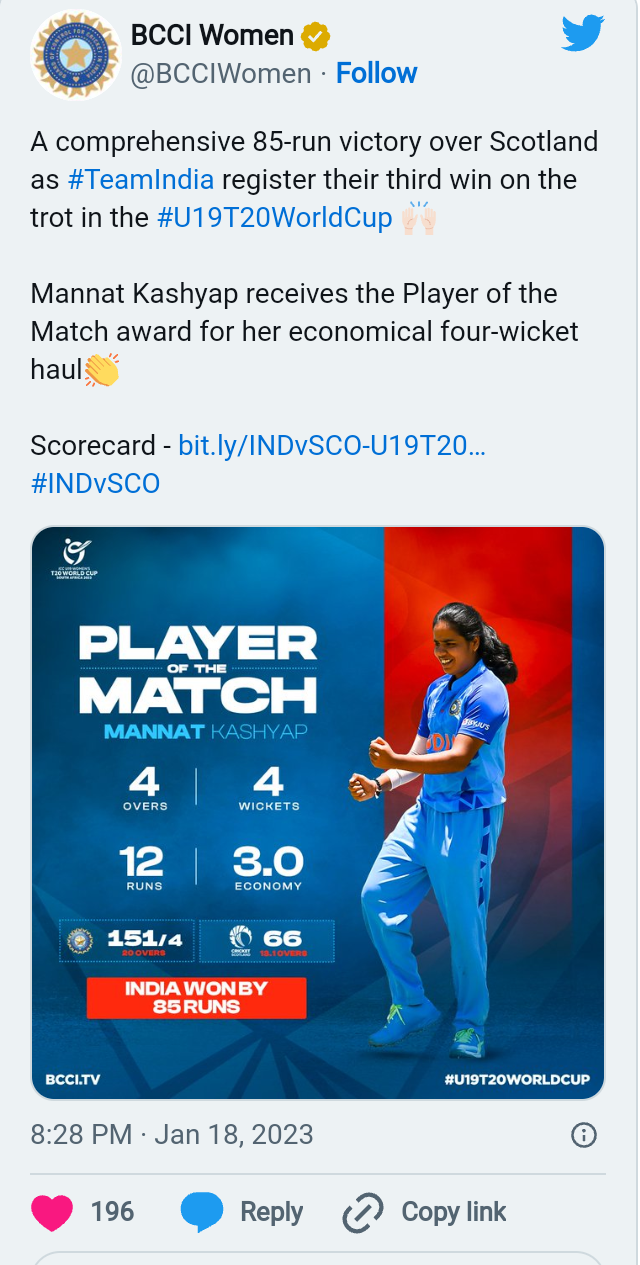Follow the BCCIWomen account

(x=376, y=73)
